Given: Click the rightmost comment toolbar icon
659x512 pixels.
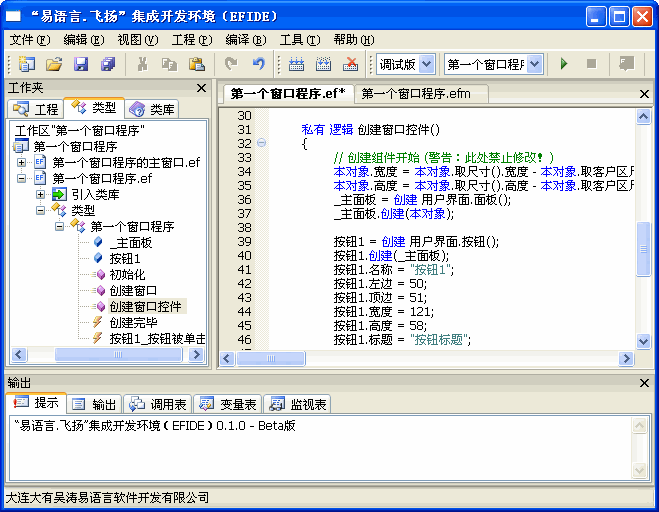Looking at the screenshot, I should click(x=626, y=64).
